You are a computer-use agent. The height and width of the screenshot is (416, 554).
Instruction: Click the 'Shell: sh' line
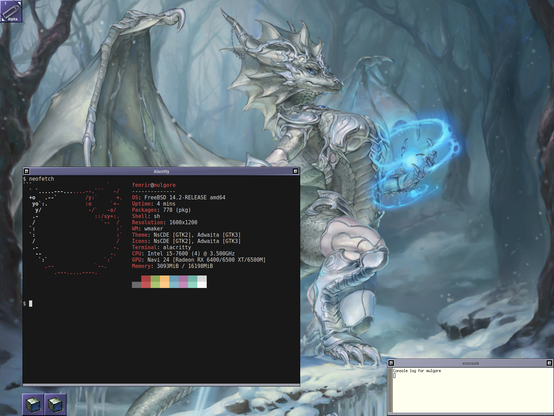click(x=146, y=216)
